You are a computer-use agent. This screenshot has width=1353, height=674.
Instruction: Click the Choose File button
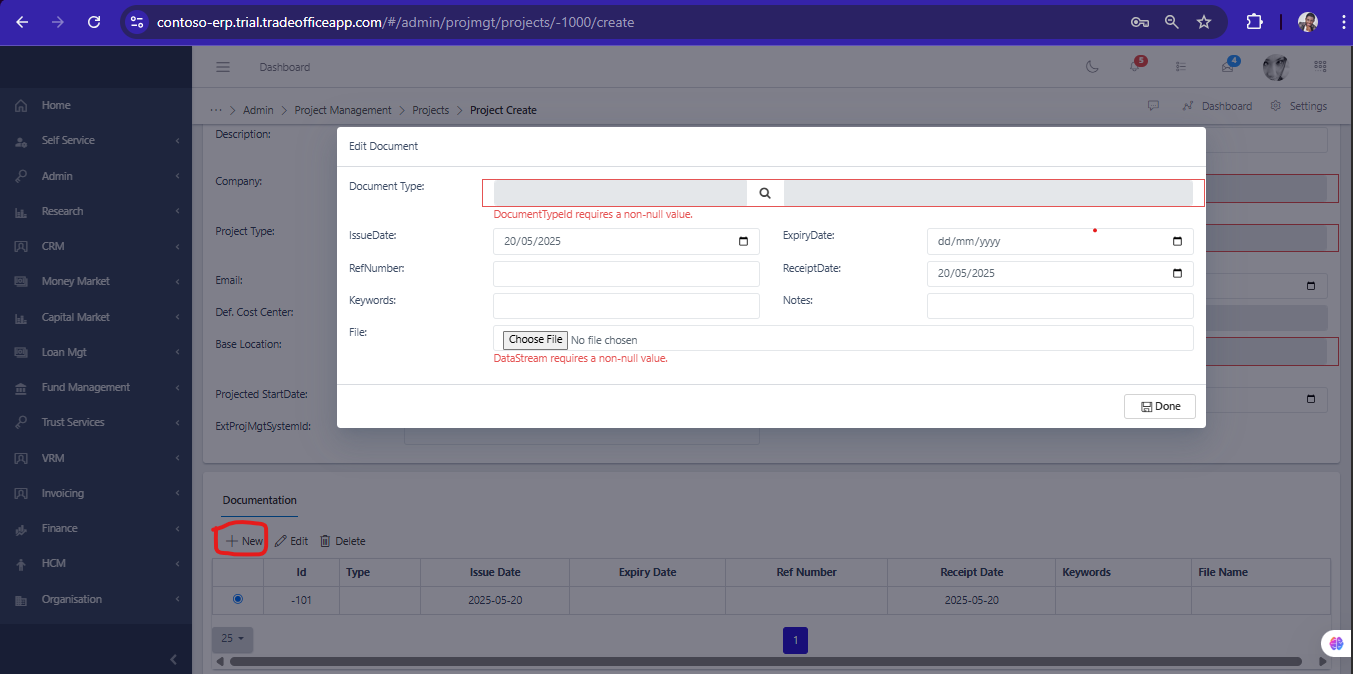[x=535, y=340]
